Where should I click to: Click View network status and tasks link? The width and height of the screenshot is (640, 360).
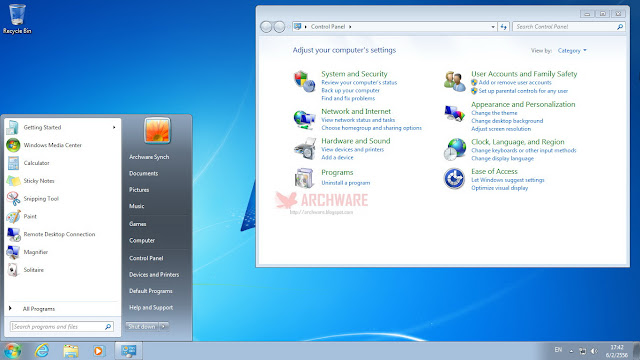358,120
